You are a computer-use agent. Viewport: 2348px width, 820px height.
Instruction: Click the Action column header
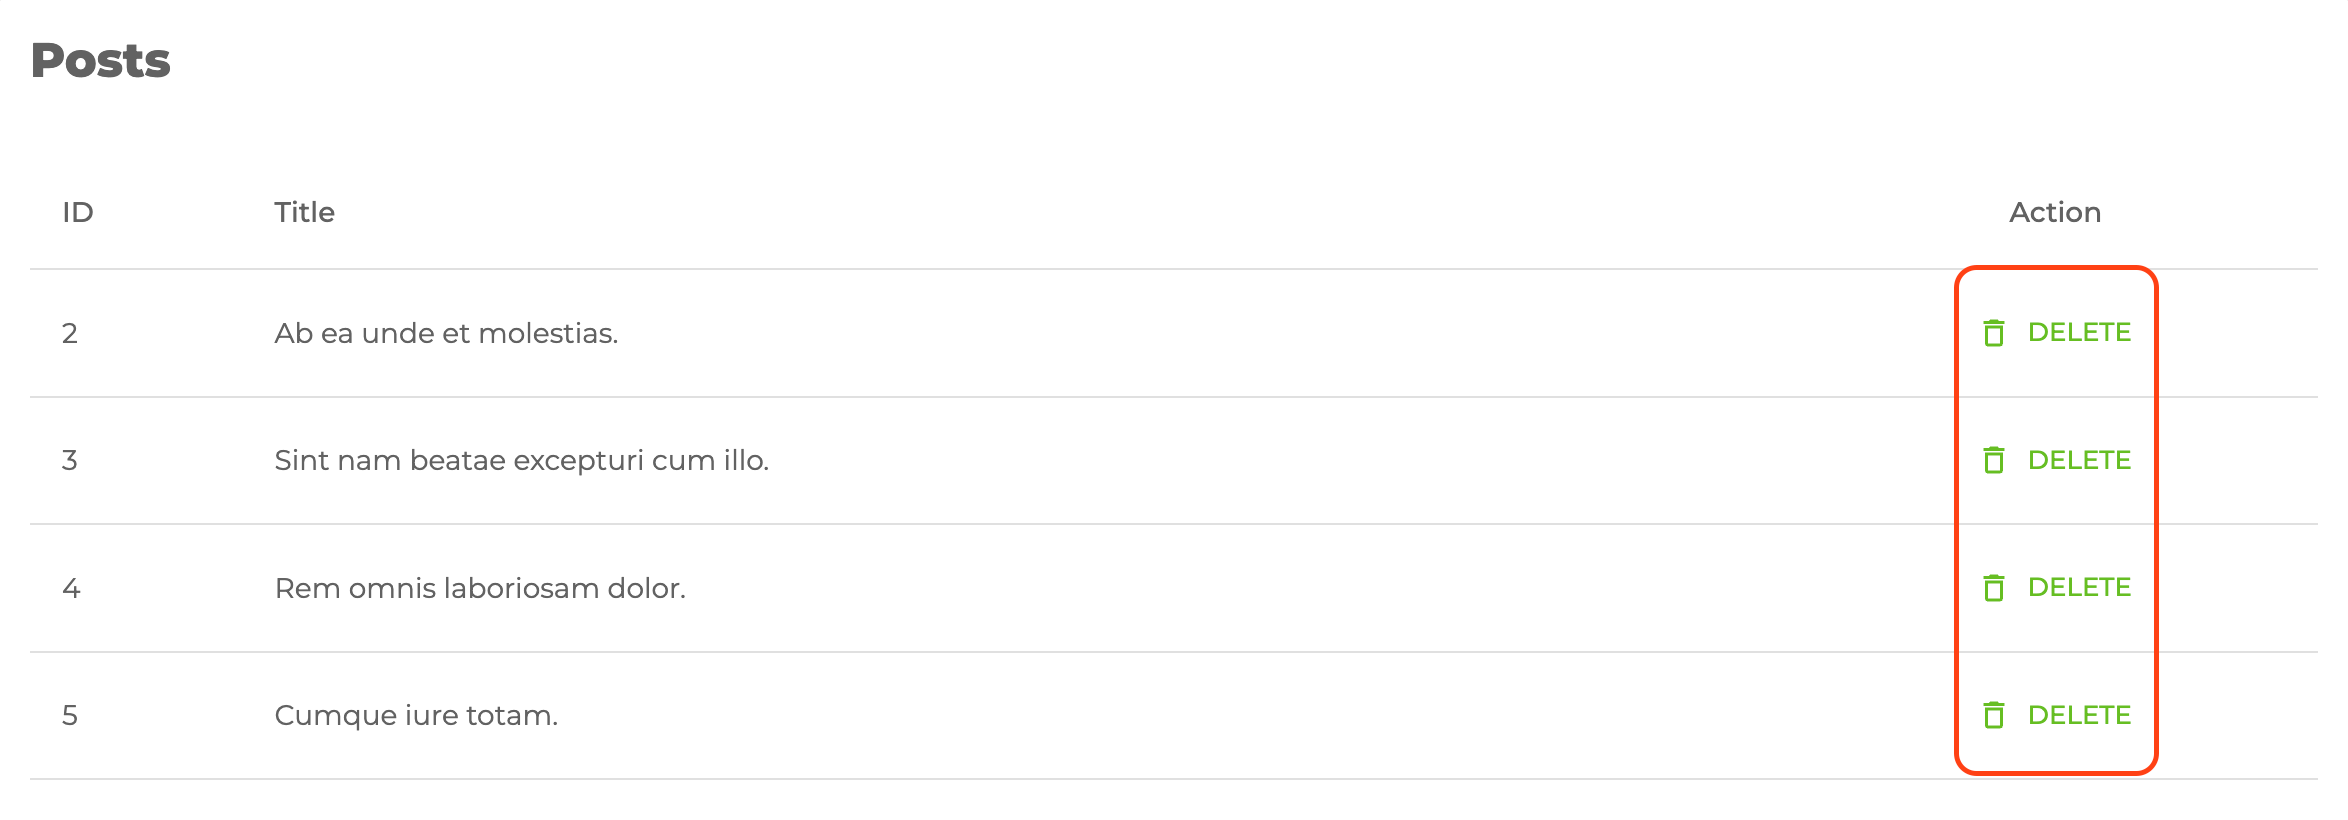[x=2055, y=212]
